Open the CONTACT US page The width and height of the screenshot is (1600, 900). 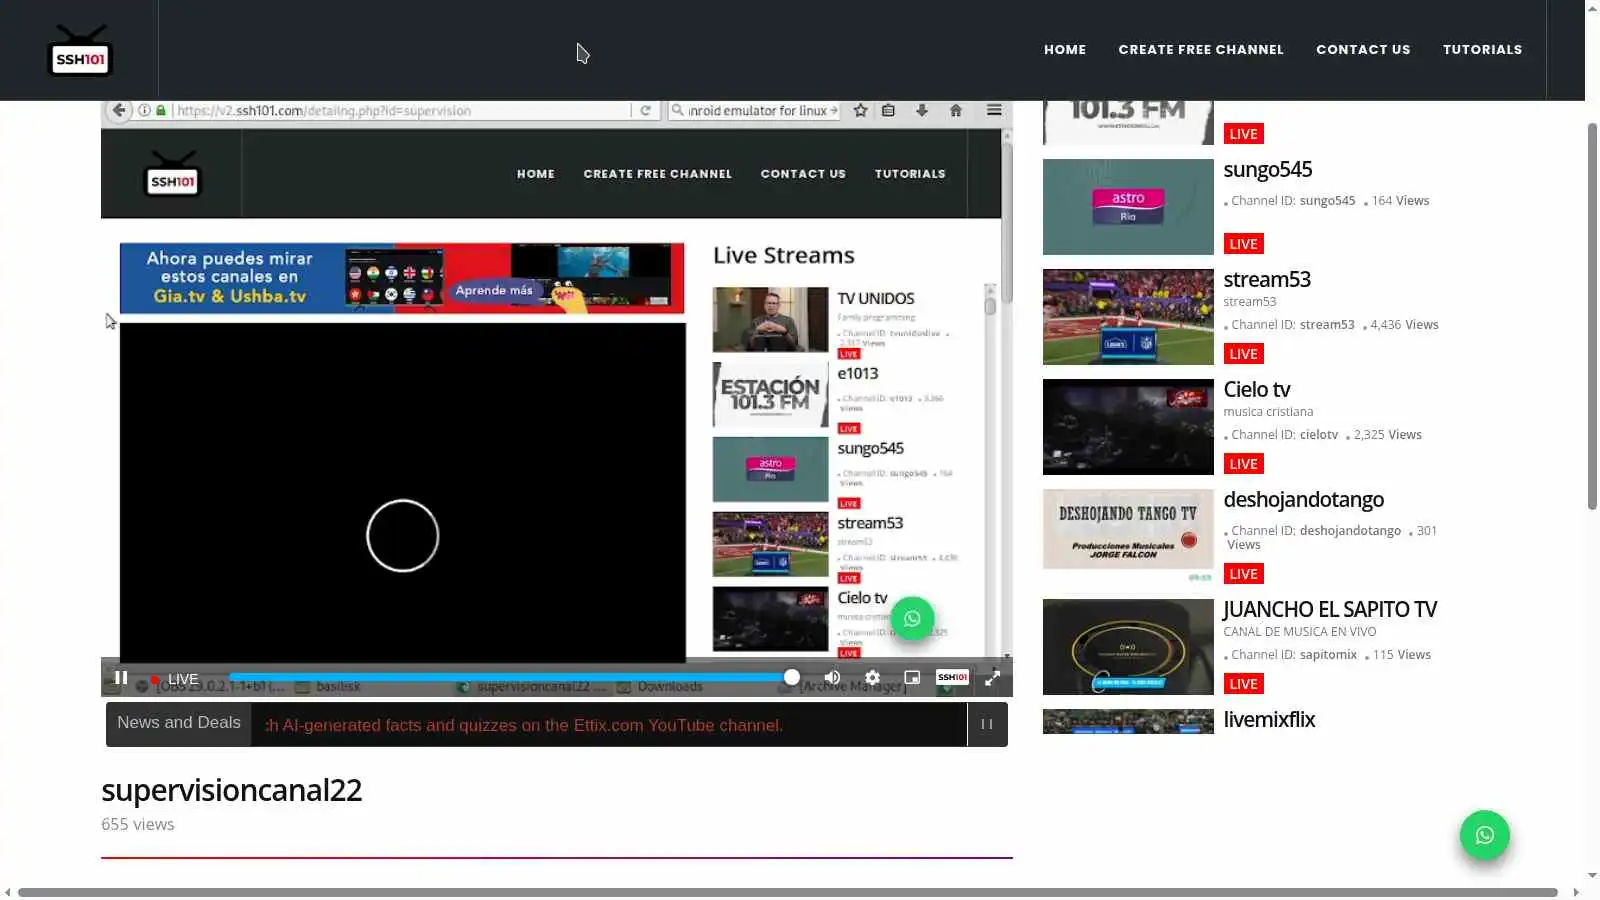click(1363, 50)
